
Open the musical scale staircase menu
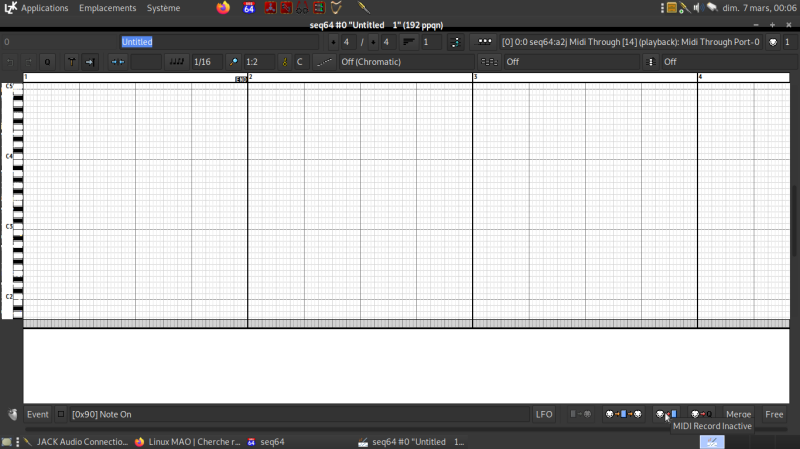coord(324,62)
